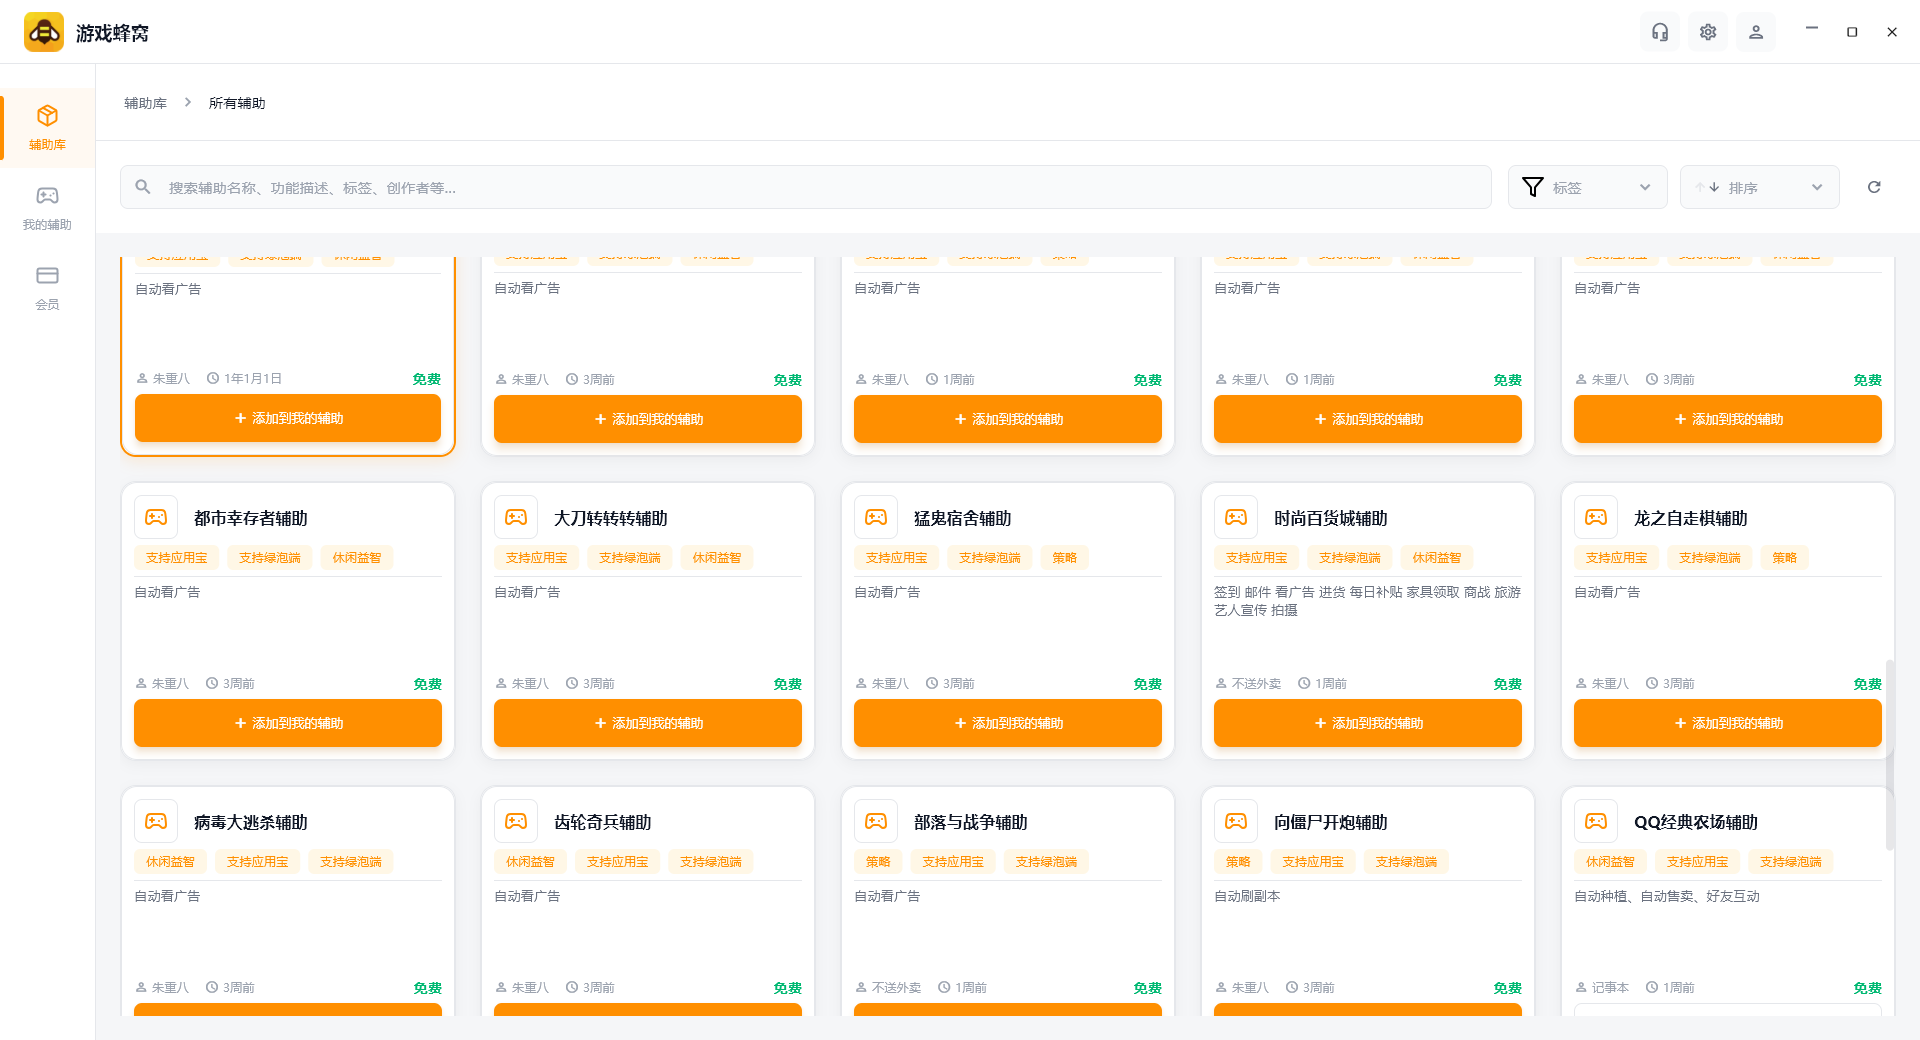The image size is (1920, 1040).
Task: Click the funnel filter icon
Action: click(x=1532, y=187)
